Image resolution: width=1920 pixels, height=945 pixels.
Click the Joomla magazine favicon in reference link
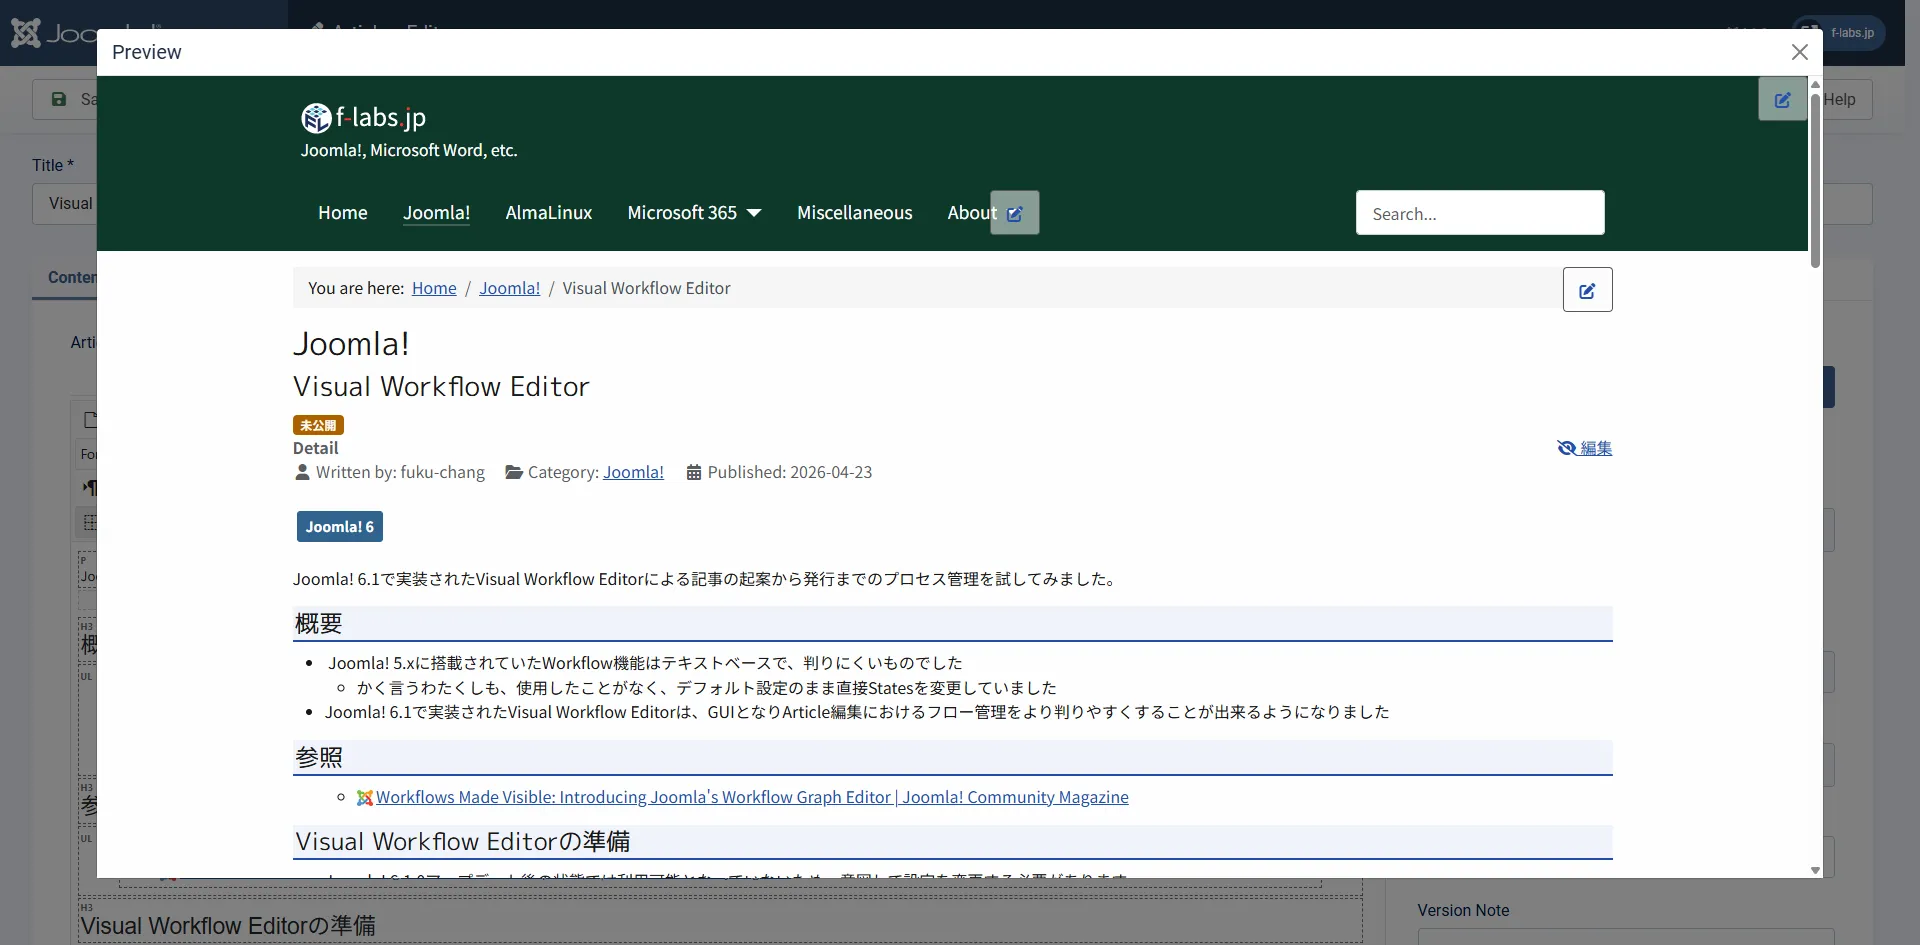(x=365, y=798)
